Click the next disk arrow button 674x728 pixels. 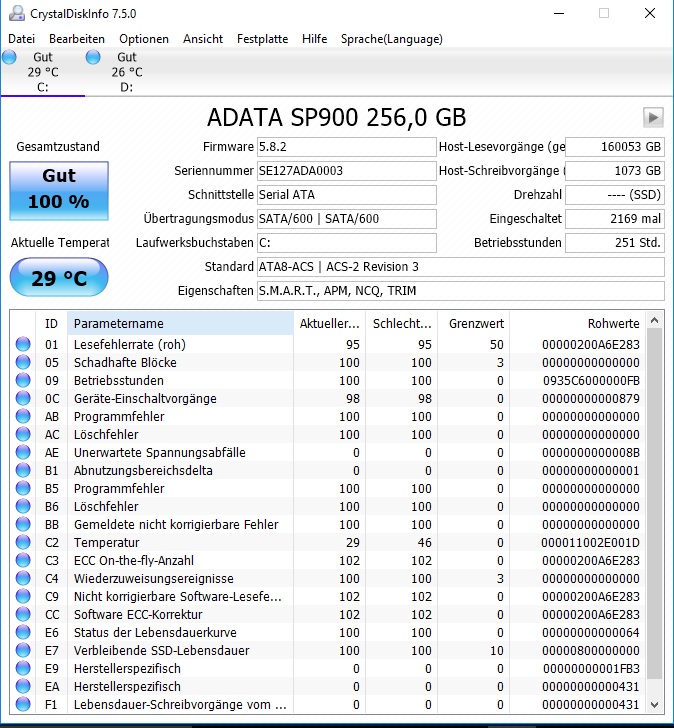pos(653,117)
